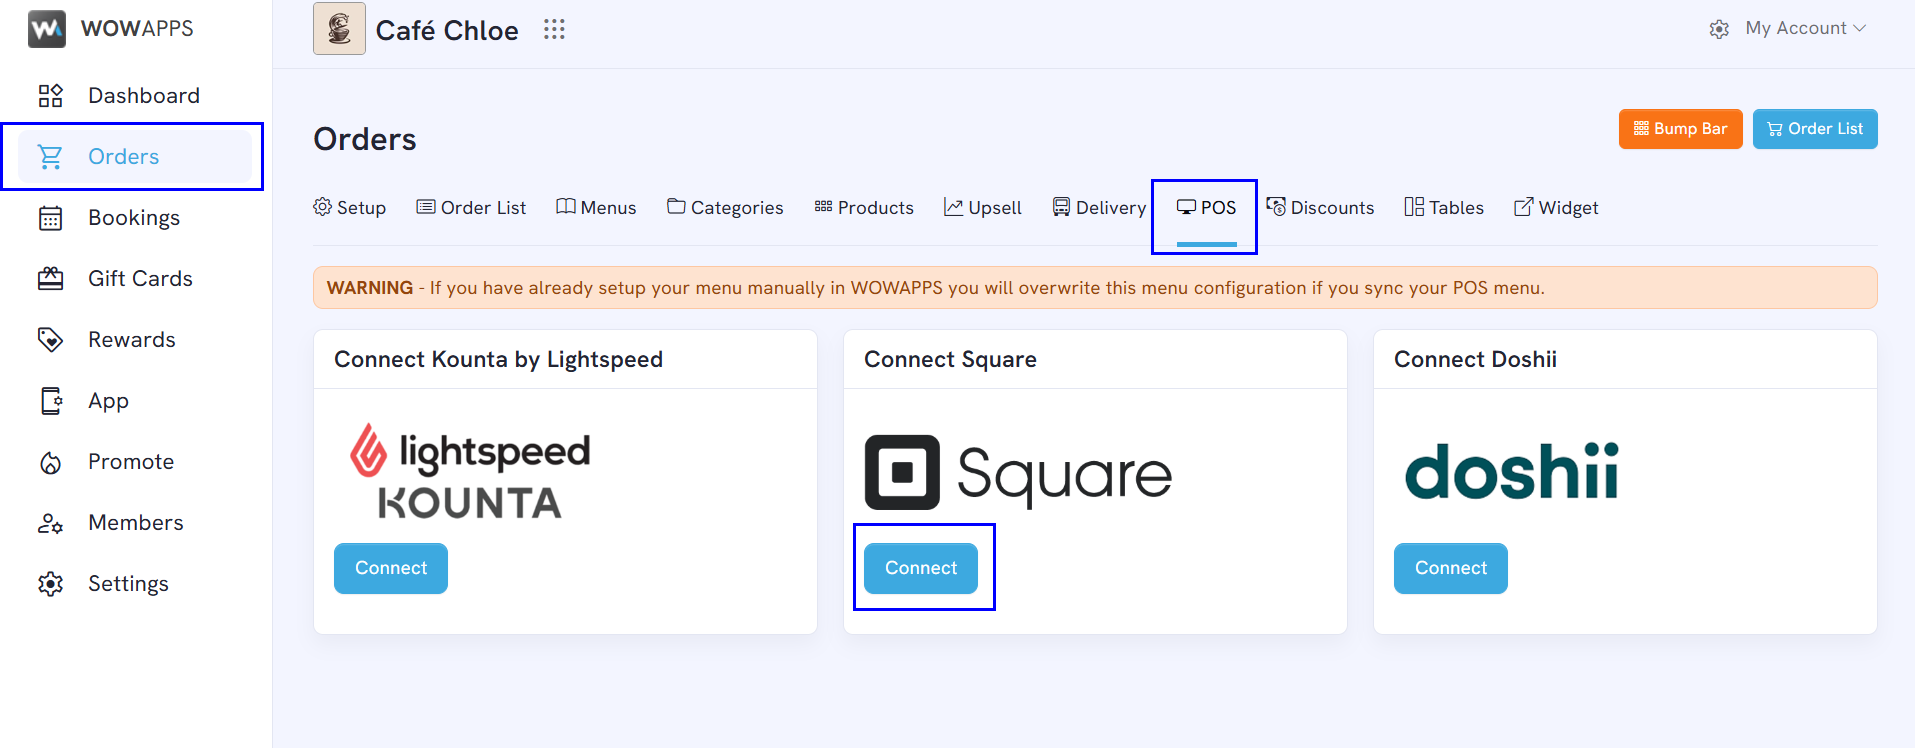
Task: Click the Connect Square card heading
Action: [x=950, y=360]
